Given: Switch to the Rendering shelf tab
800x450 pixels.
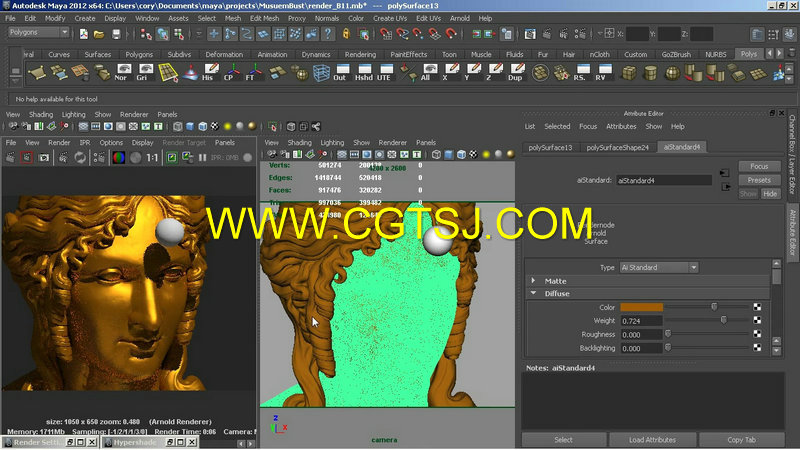Looking at the screenshot, I should click(360, 55).
